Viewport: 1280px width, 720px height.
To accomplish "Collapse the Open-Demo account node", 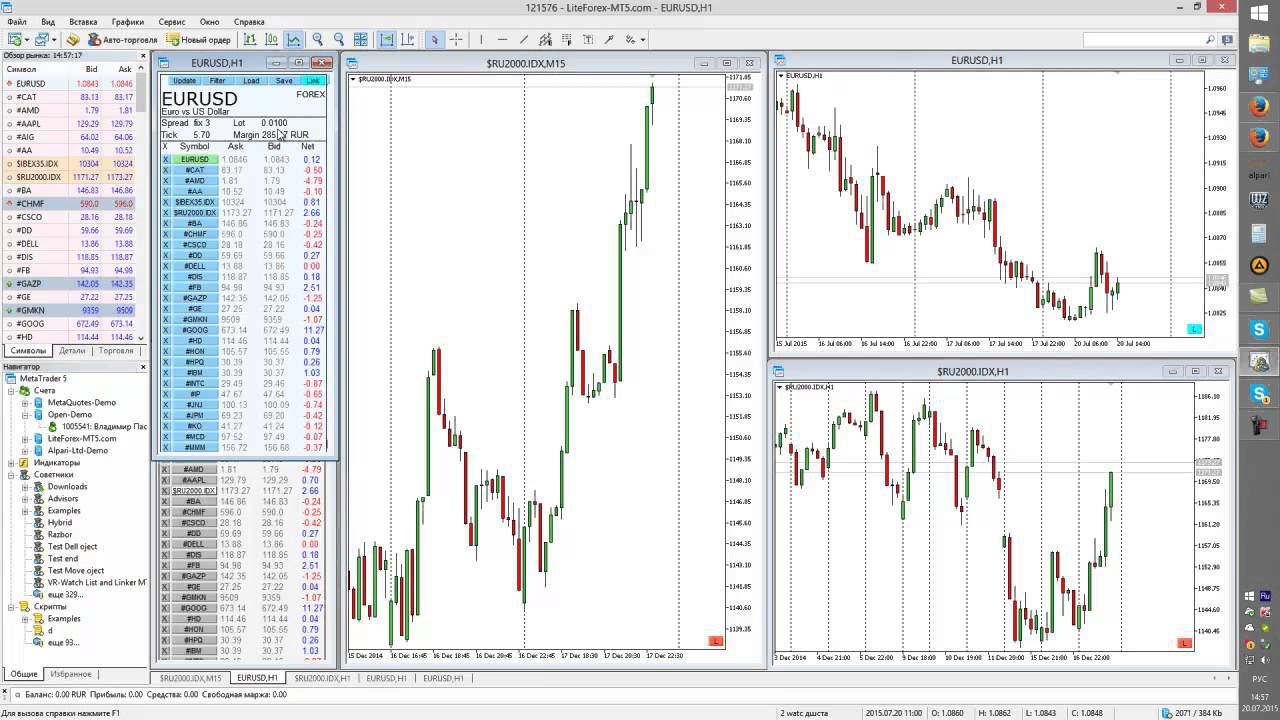I will [26, 414].
